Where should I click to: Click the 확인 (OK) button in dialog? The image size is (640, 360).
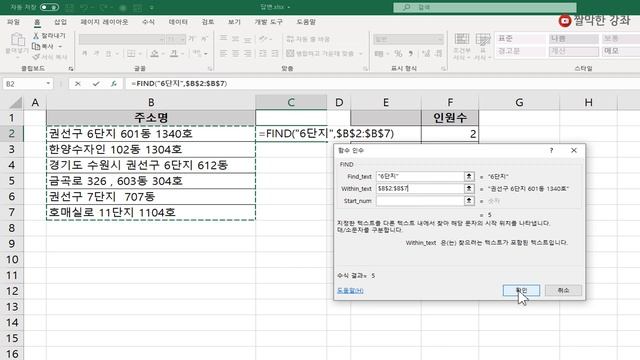521,290
